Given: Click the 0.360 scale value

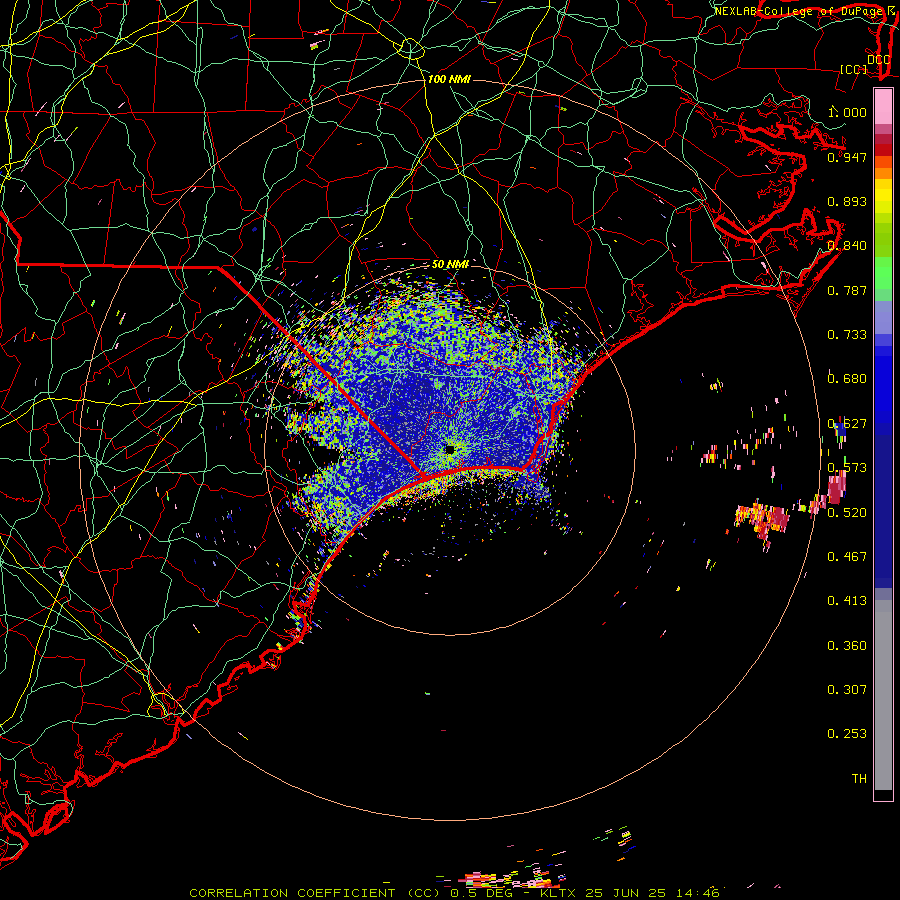Looking at the screenshot, I should click(847, 646).
